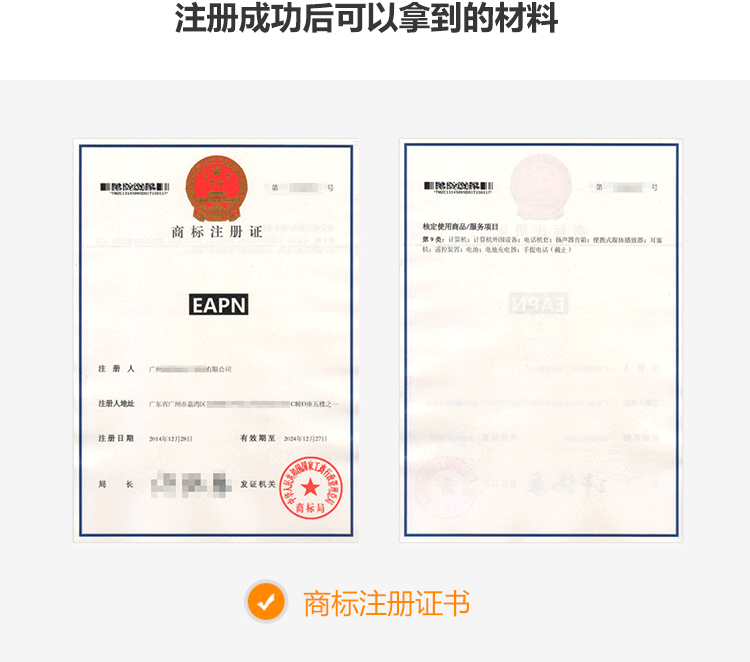Click the heading 注册成功后可以拿到的材料
This screenshot has height=662, width=750.
click(x=366, y=18)
